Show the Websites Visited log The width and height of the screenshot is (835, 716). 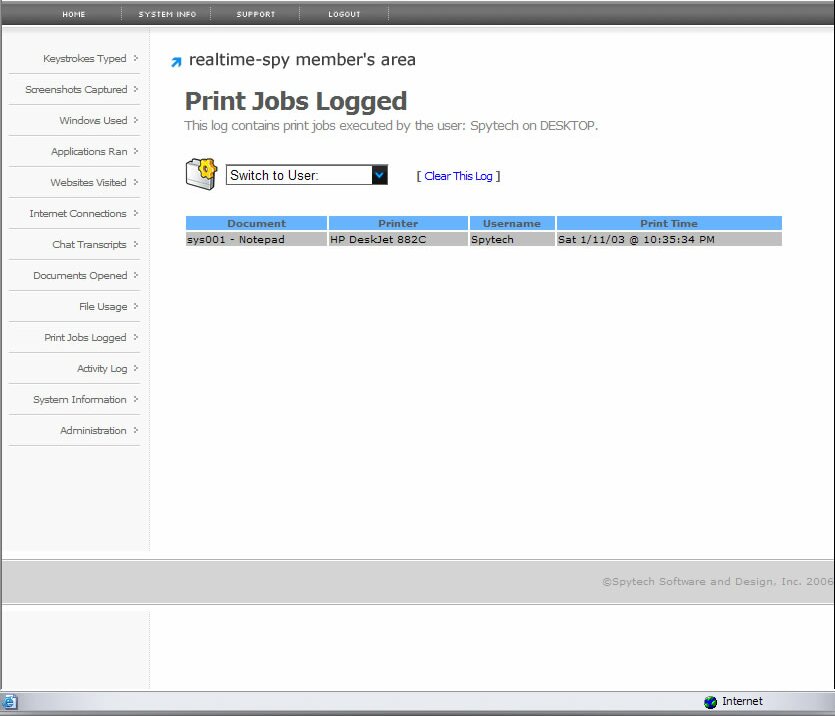(88, 183)
